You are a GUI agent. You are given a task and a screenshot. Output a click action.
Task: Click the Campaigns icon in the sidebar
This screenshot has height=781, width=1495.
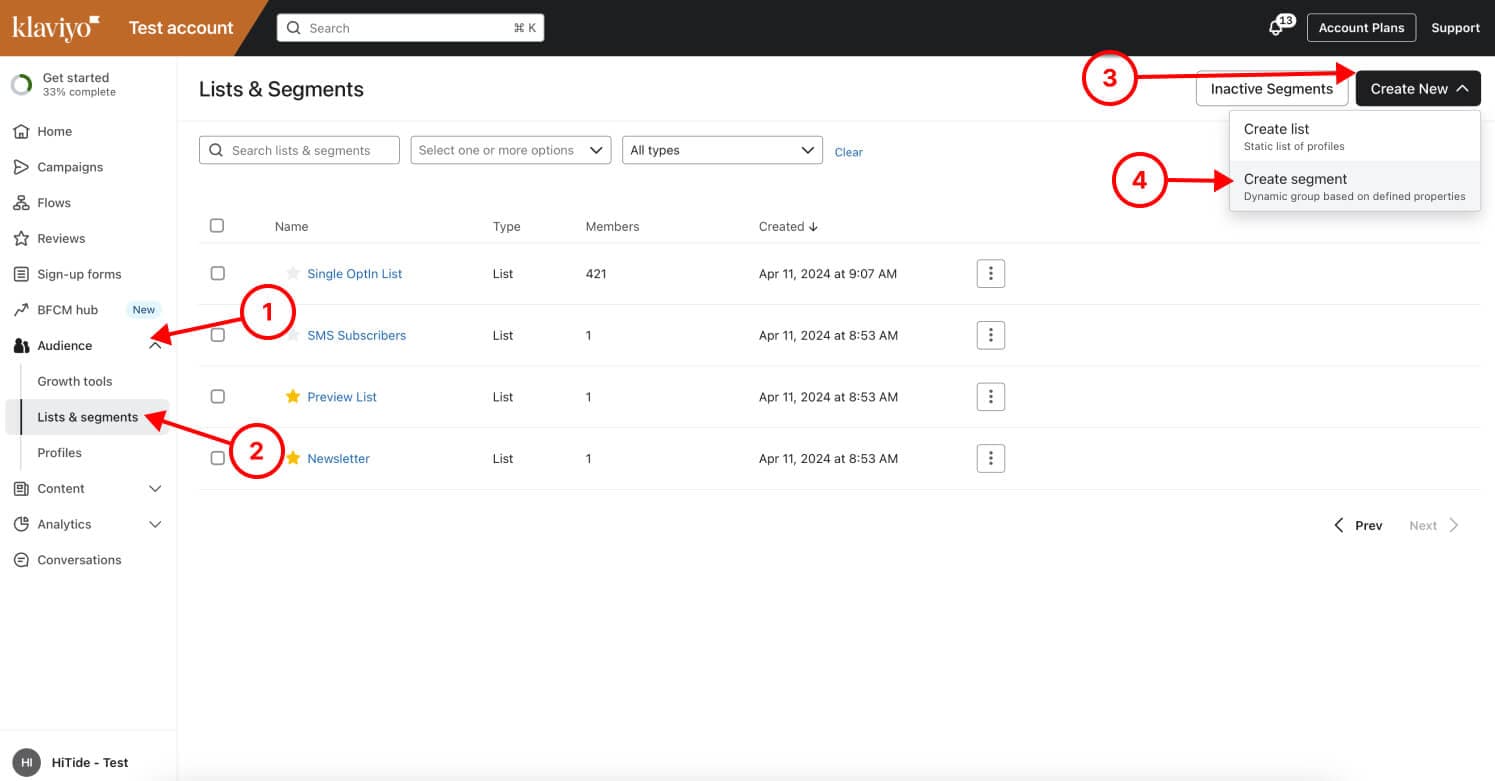pos(21,167)
